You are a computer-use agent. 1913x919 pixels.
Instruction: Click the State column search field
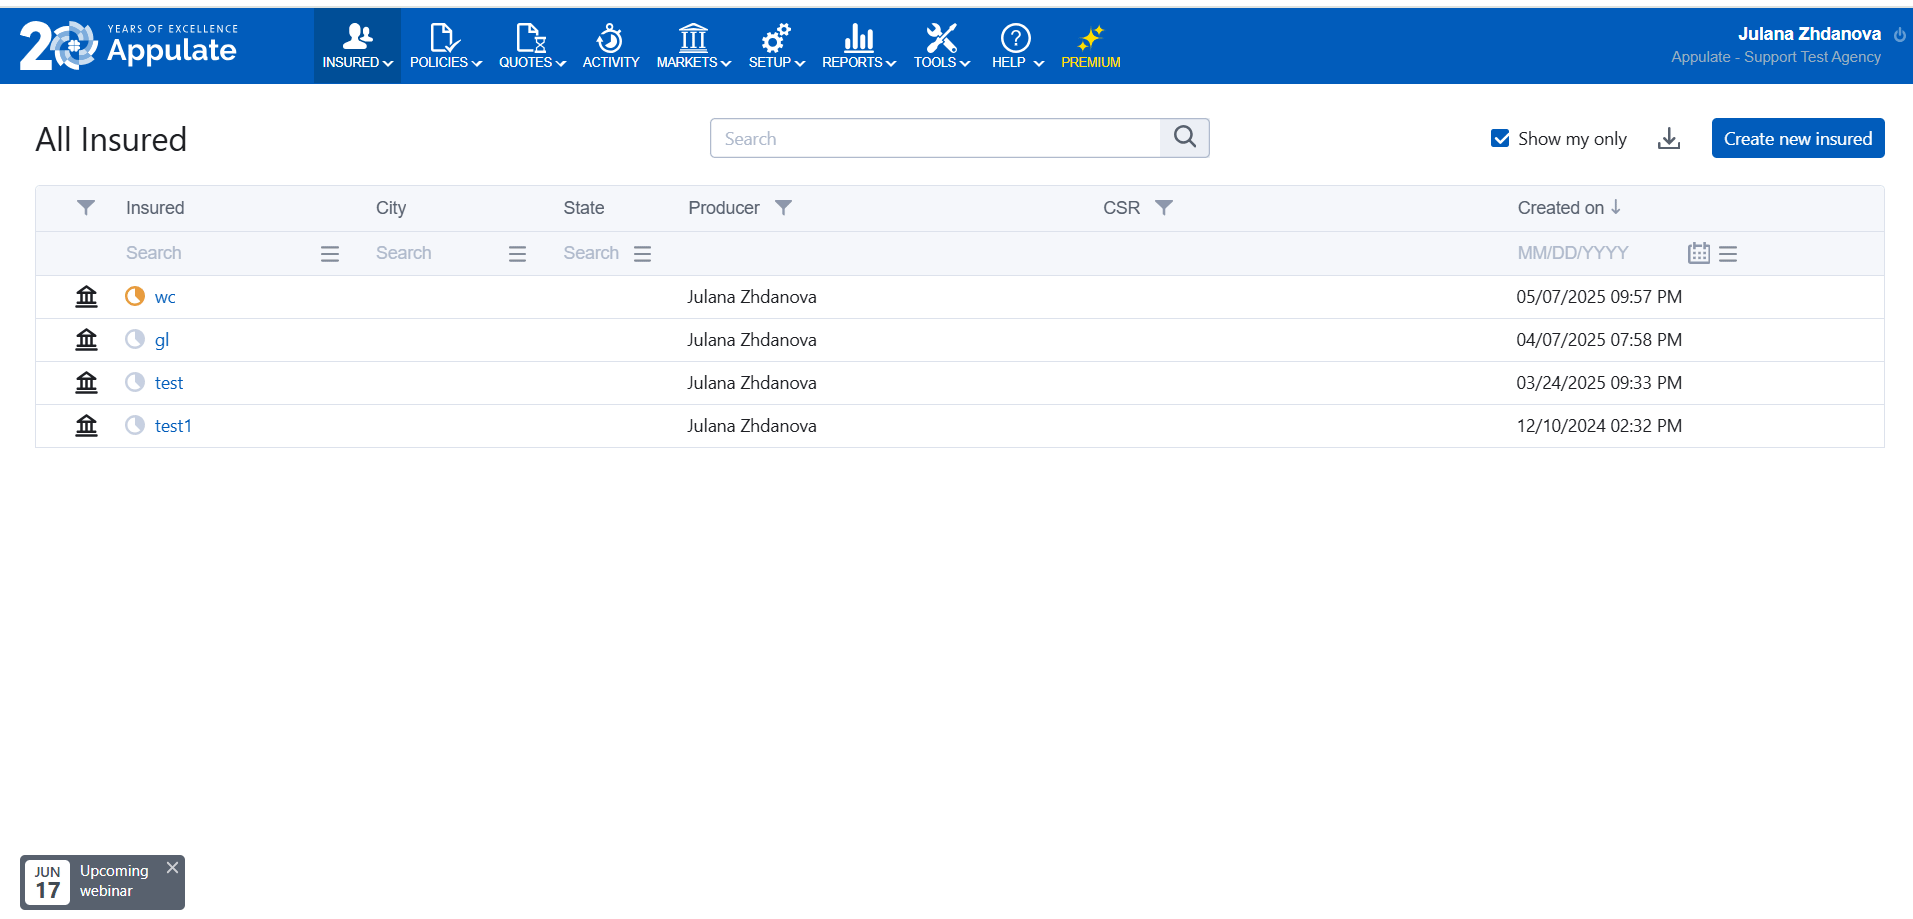tap(592, 253)
